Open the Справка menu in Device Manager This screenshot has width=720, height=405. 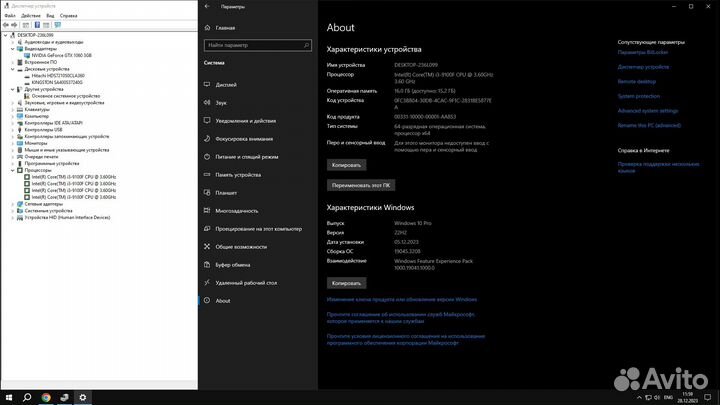click(x=68, y=16)
